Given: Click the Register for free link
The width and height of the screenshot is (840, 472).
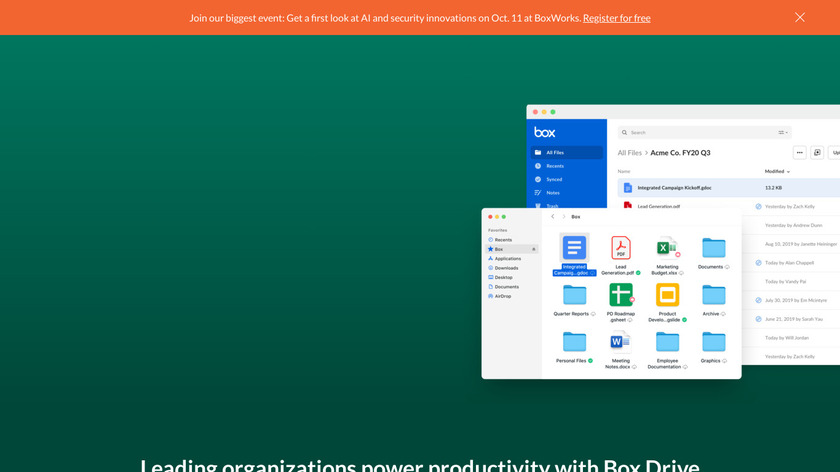Looking at the screenshot, I should [617, 18].
